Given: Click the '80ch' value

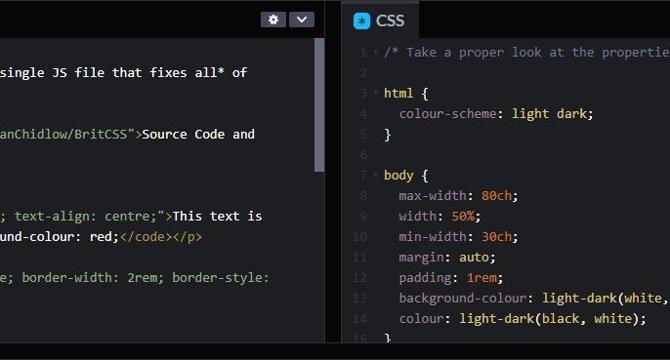Looking at the screenshot, I should tap(497, 196).
